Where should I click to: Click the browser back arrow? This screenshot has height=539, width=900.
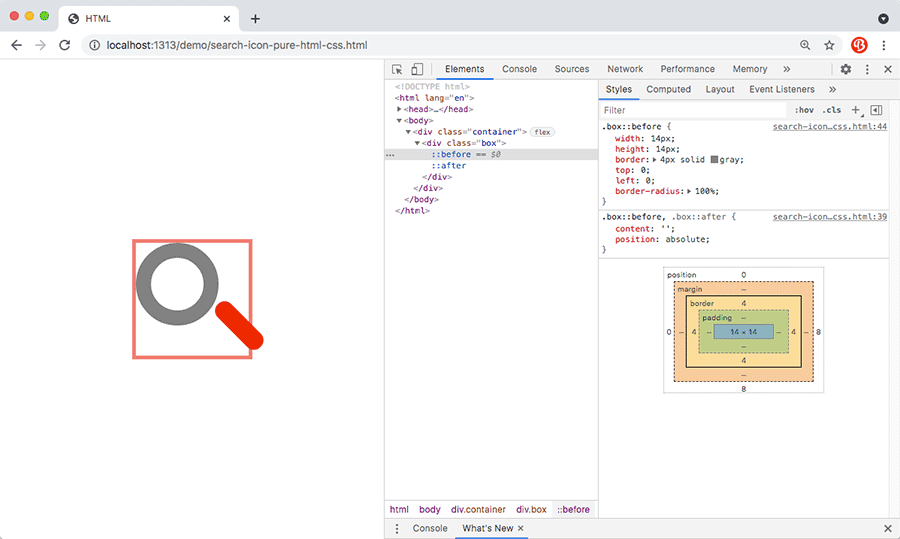16,45
